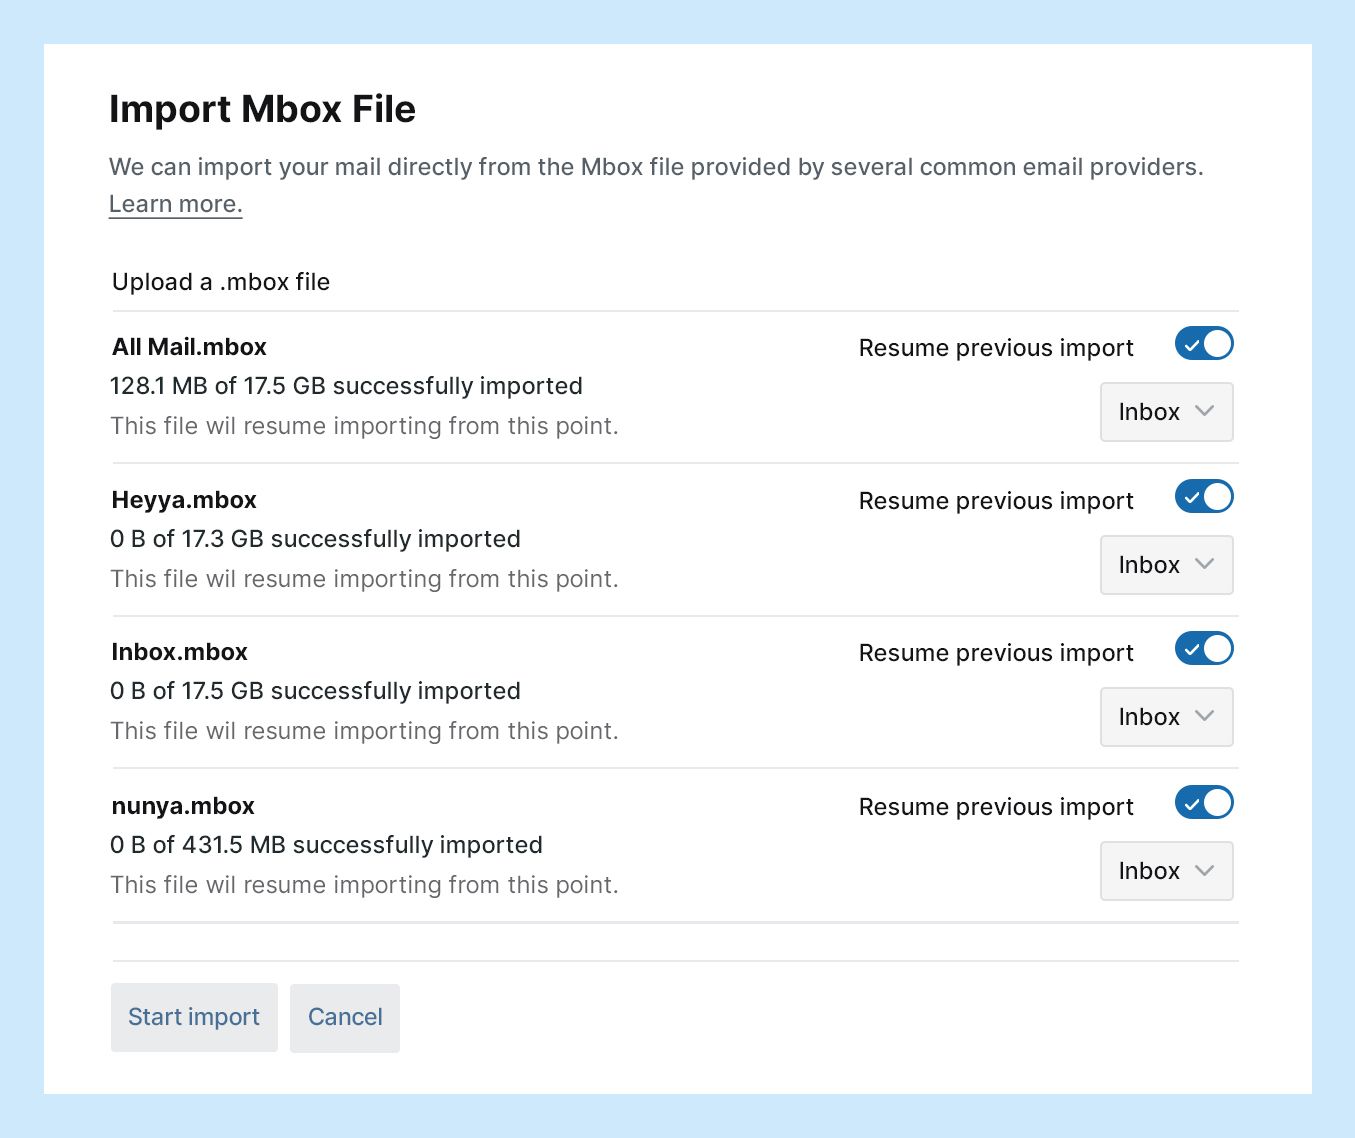The image size is (1355, 1138).
Task: Choose destination folder for nunya.mbox
Action: [x=1166, y=871]
